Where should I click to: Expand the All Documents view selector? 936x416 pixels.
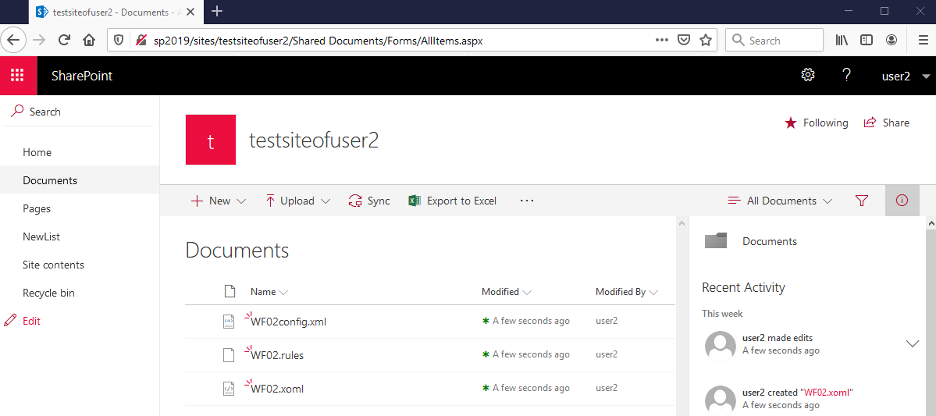tap(780, 201)
